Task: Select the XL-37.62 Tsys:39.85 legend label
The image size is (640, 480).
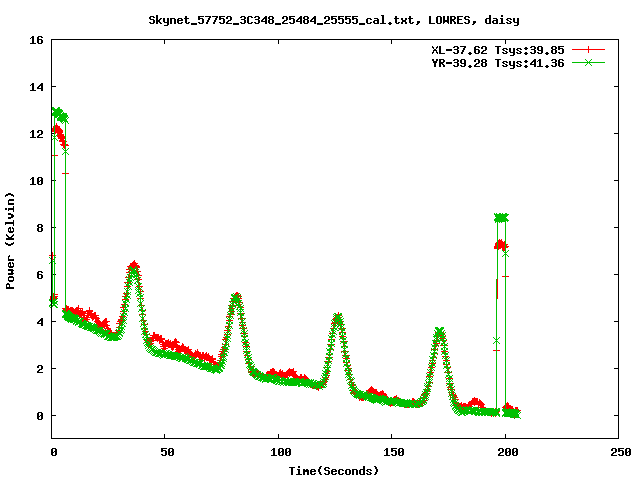Action: 498,50
